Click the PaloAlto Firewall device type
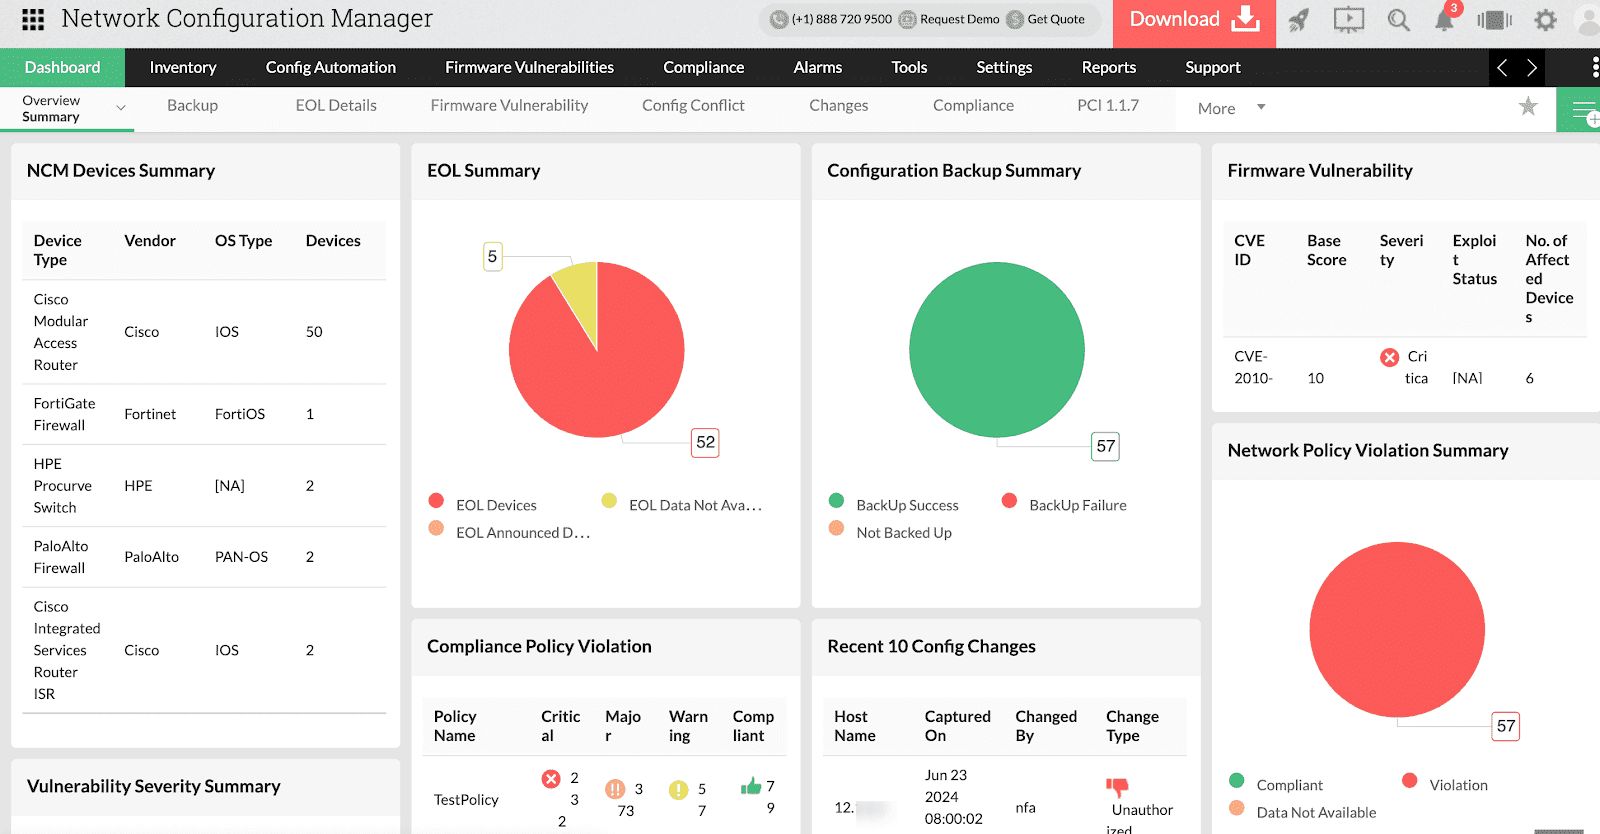1600x834 pixels. click(60, 557)
